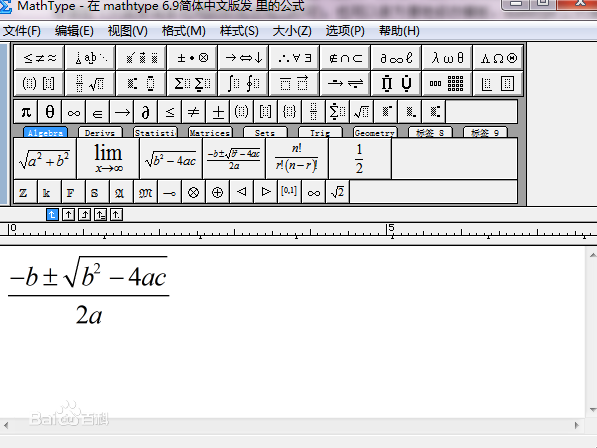
Task: Switch to the Matrices tab
Action: [x=210, y=132]
